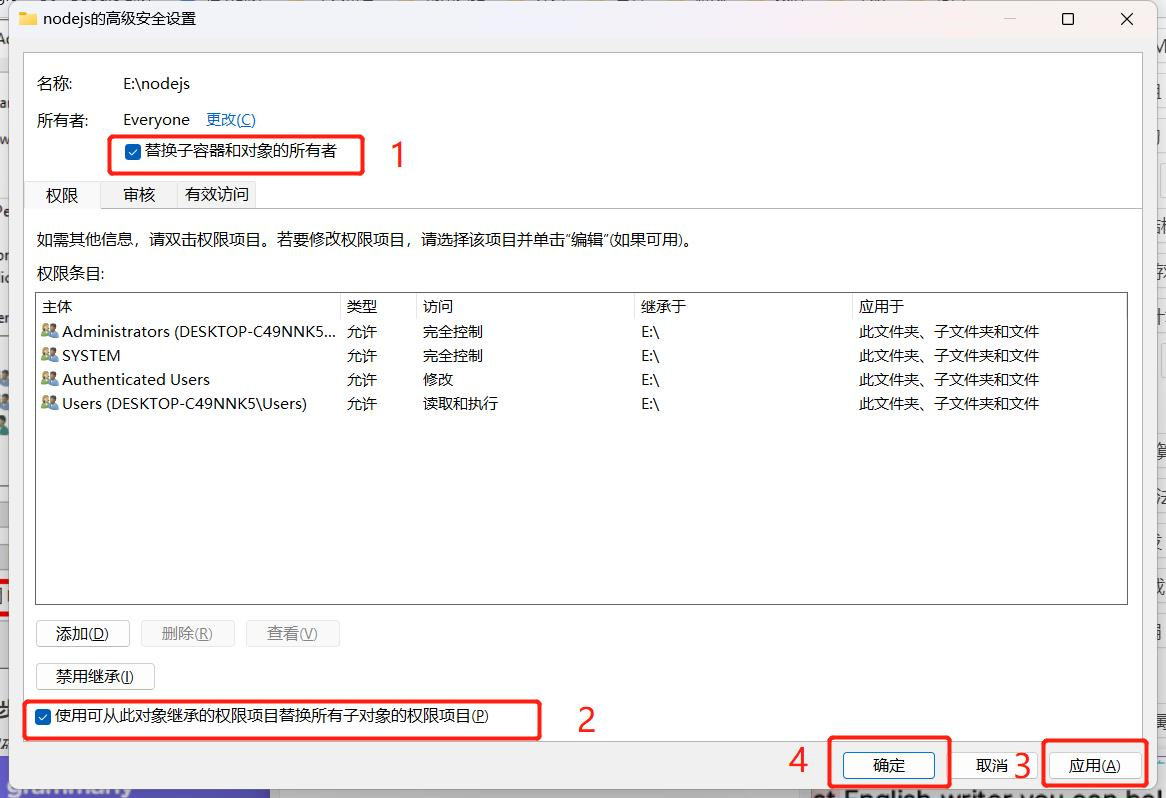The image size is (1166, 798).
Task: Open the 有效访问 tab
Action: click(x=217, y=194)
